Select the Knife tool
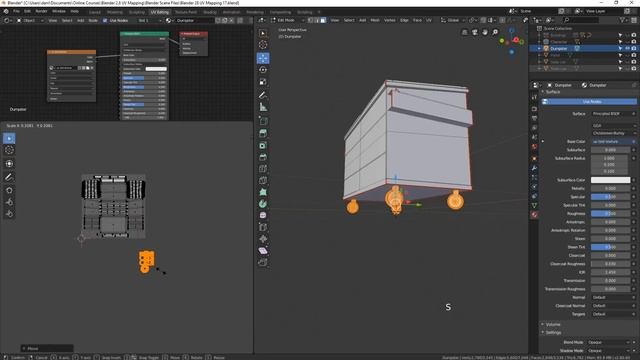This screenshot has height=360, width=640. (x=263, y=180)
